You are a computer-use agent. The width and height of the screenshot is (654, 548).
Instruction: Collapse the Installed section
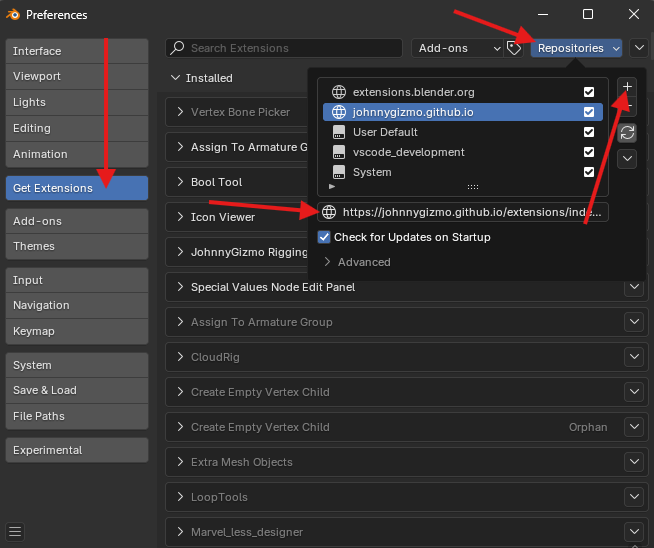tap(176, 78)
